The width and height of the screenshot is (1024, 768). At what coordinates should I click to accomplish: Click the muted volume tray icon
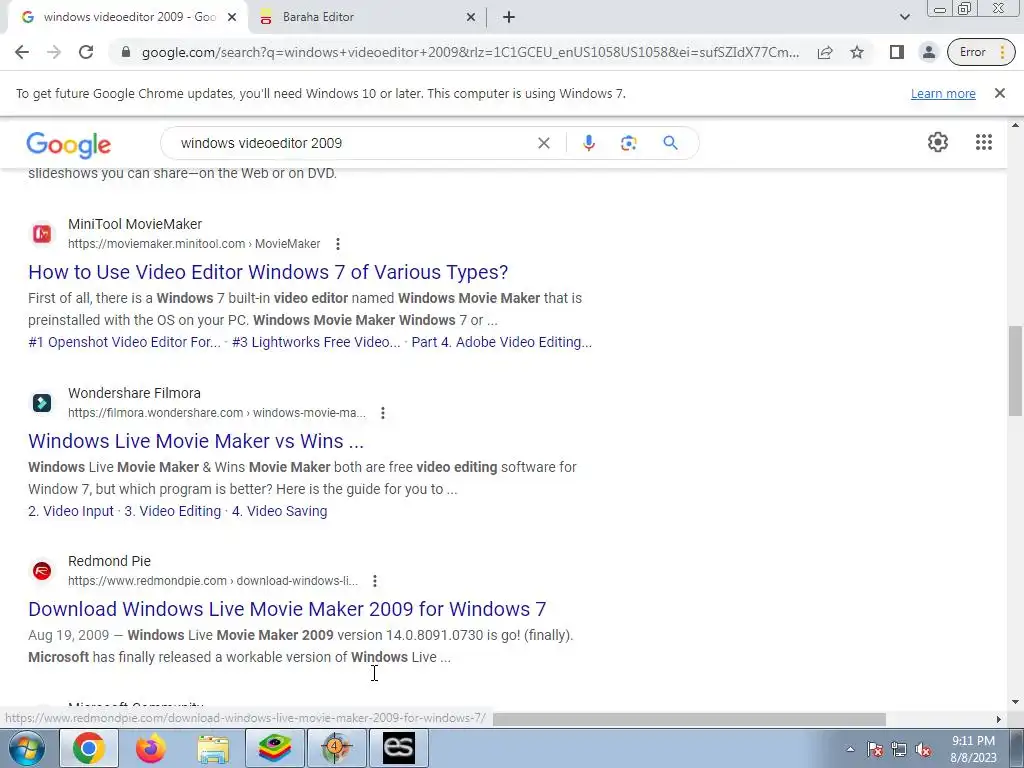[923, 750]
